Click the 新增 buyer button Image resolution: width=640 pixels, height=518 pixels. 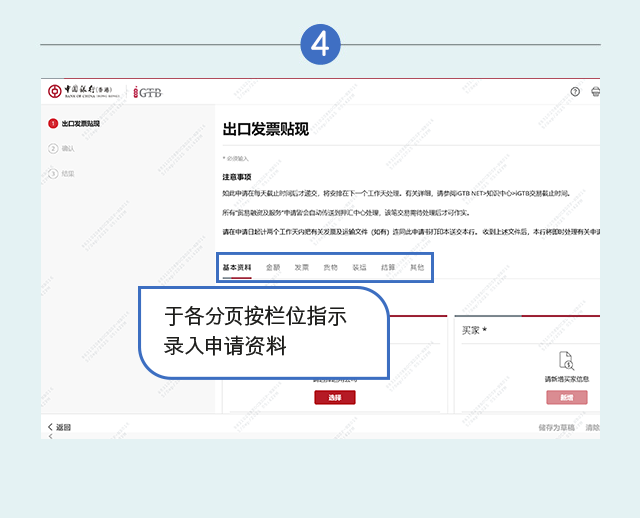[567, 397]
